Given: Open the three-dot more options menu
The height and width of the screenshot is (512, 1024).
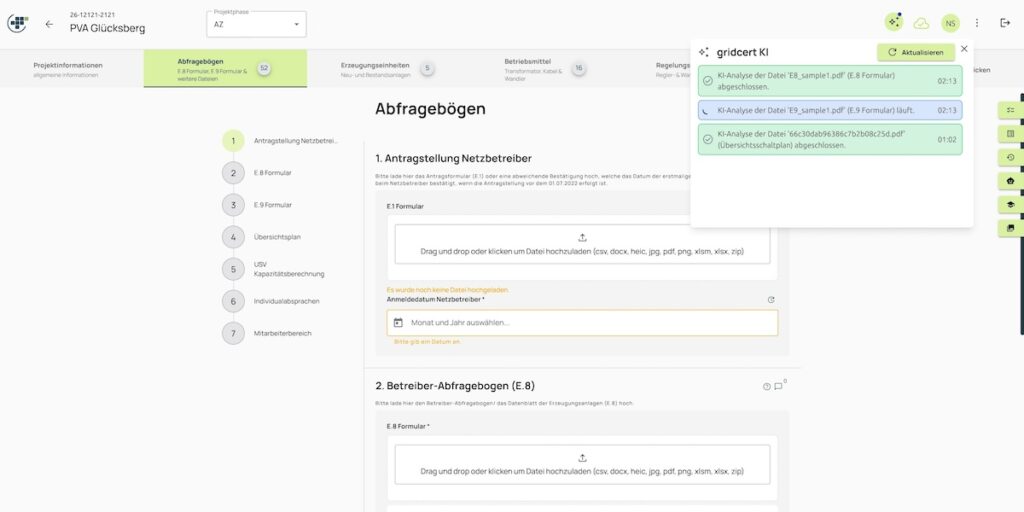Looking at the screenshot, I should (977, 24).
